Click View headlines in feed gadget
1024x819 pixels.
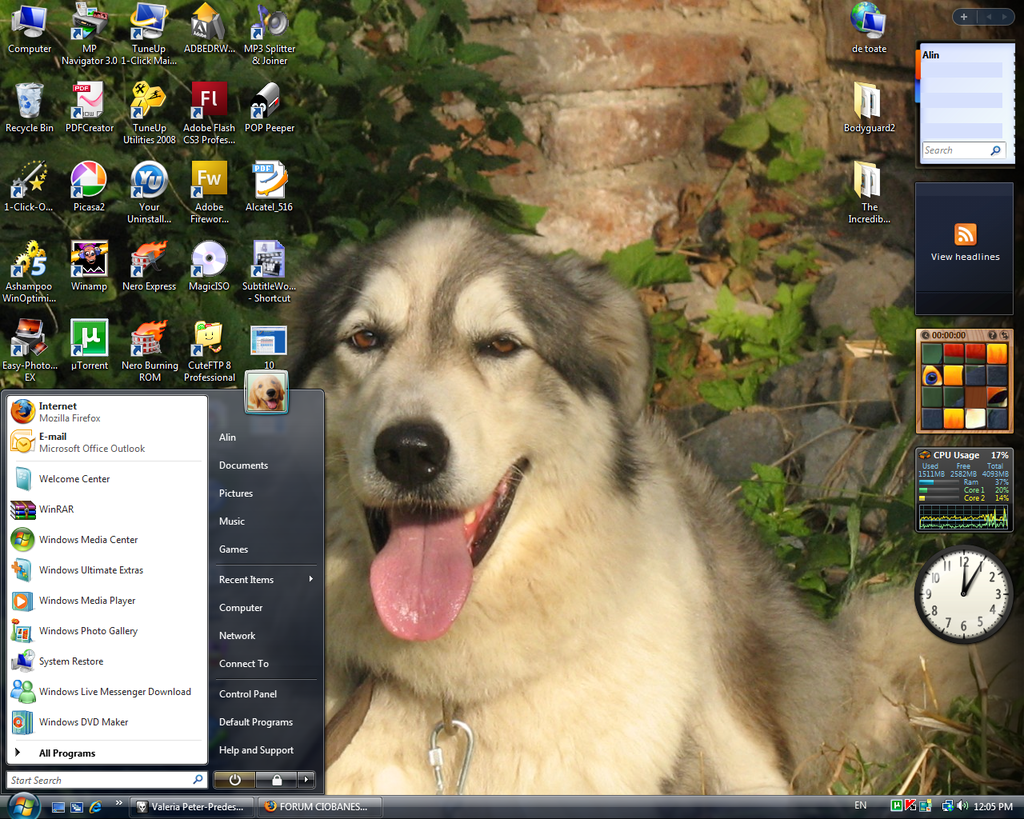(965, 257)
